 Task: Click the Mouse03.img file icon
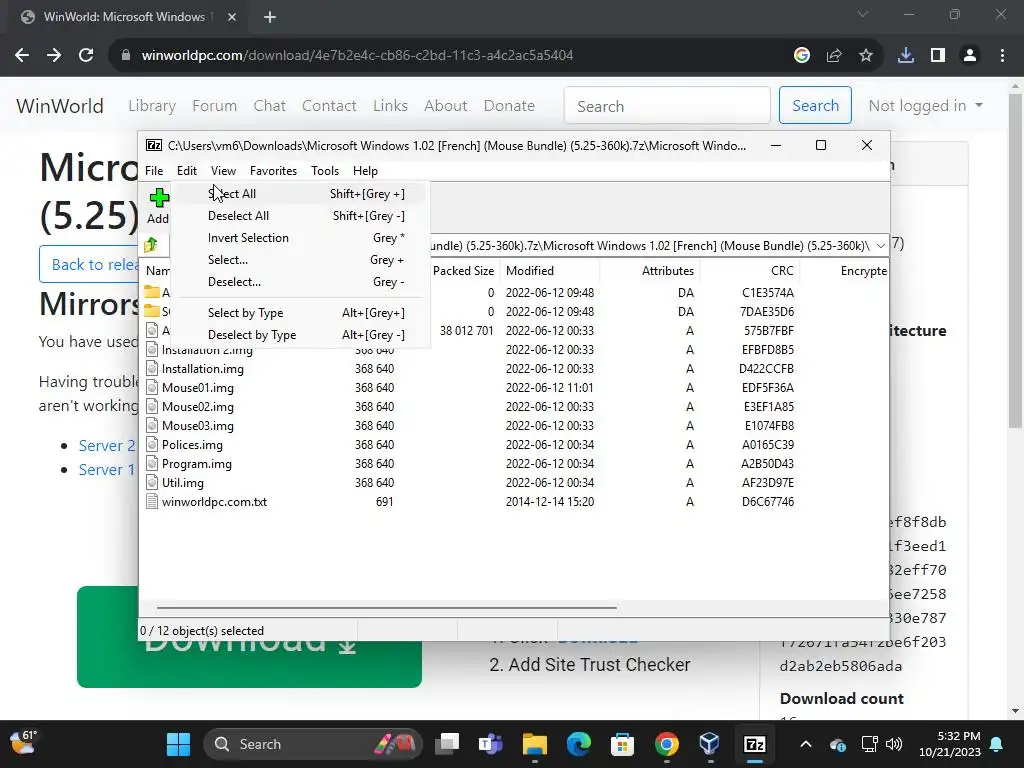coord(152,425)
